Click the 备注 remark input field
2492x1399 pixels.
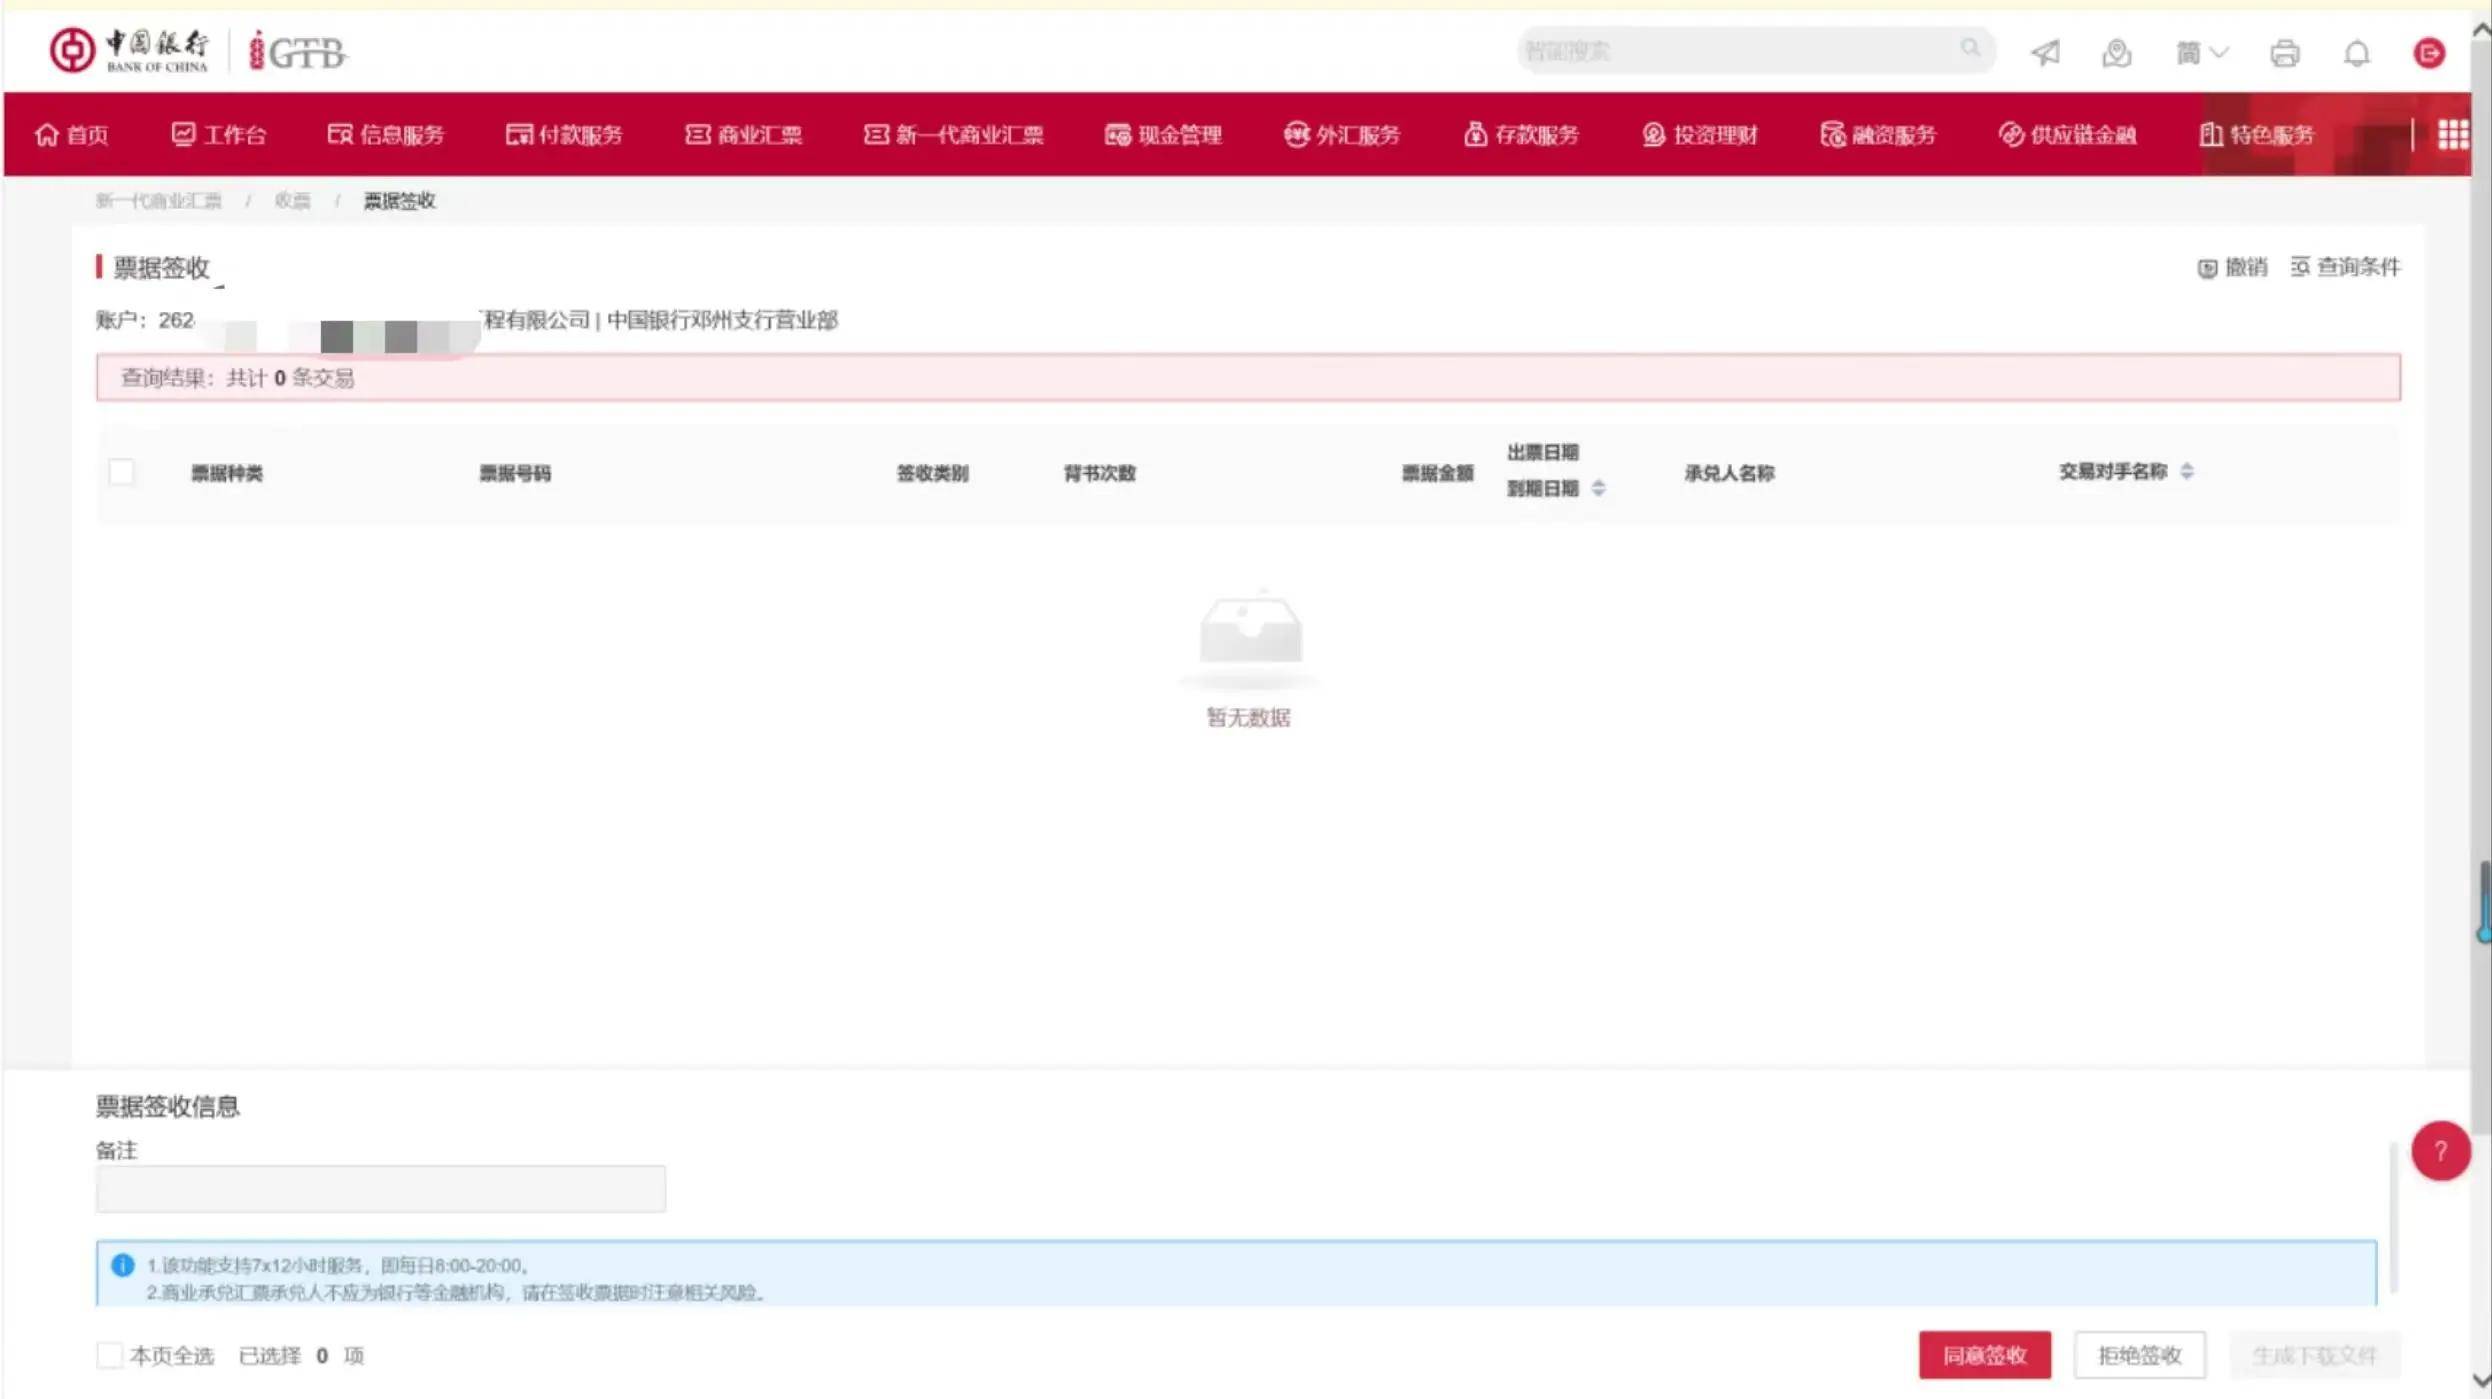coord(380,1188)
